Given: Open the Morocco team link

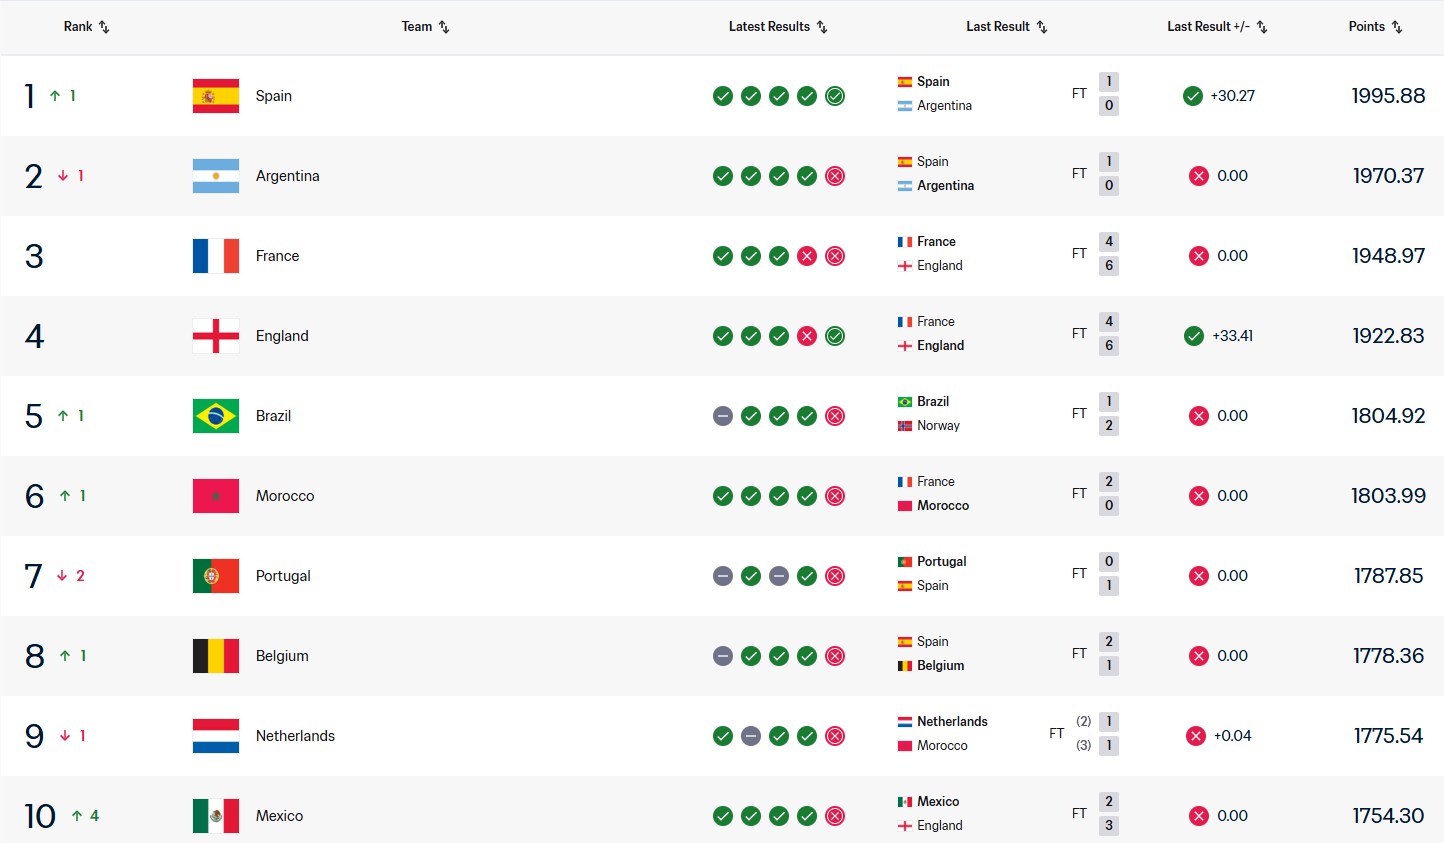Looking at the screenshot, I should point(285,496).
